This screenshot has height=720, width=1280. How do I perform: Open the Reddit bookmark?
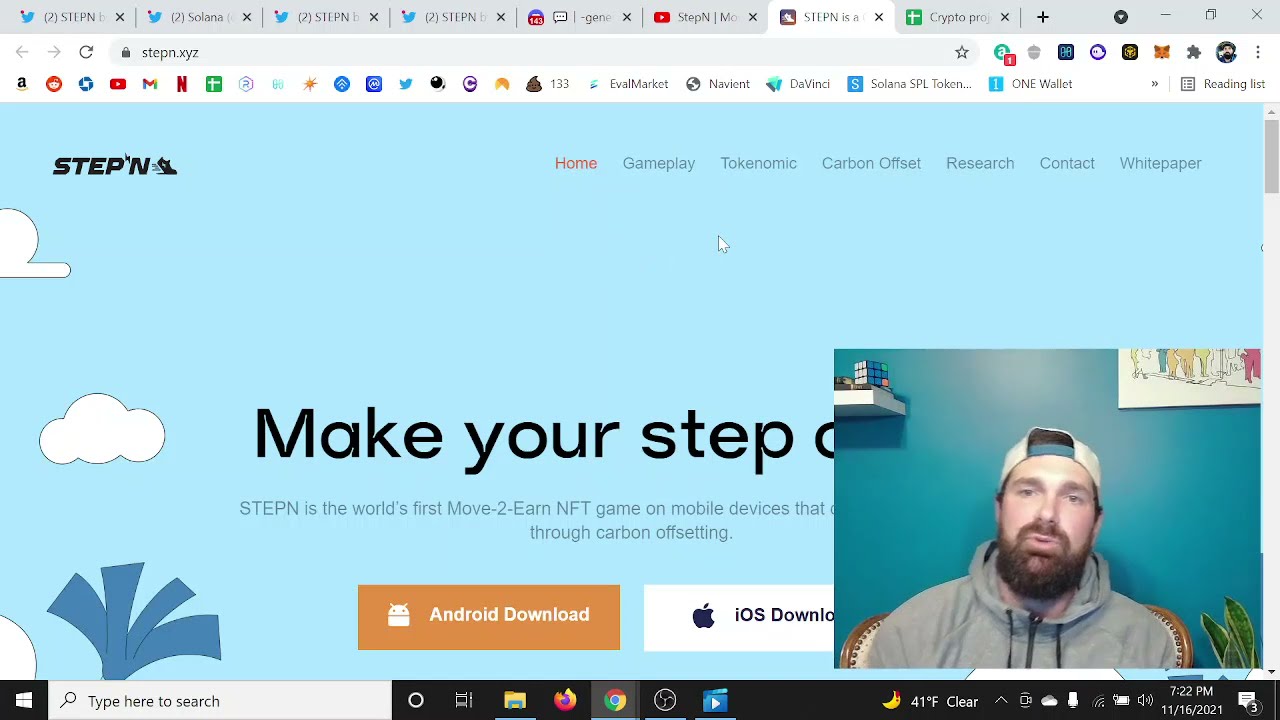point(54,84)
